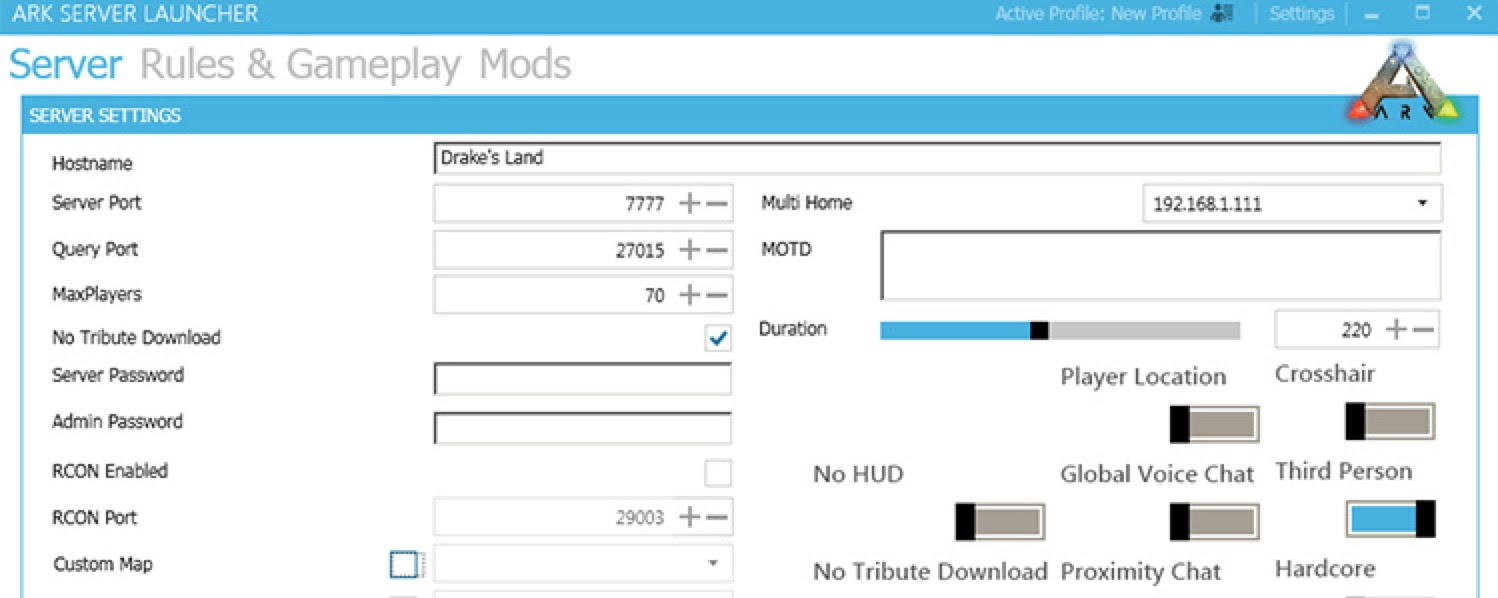Image resolution: width=1498 pixels, height=598 pixels.
Task: Decrease MaxPlayers with minus
Action: [716, 295]
